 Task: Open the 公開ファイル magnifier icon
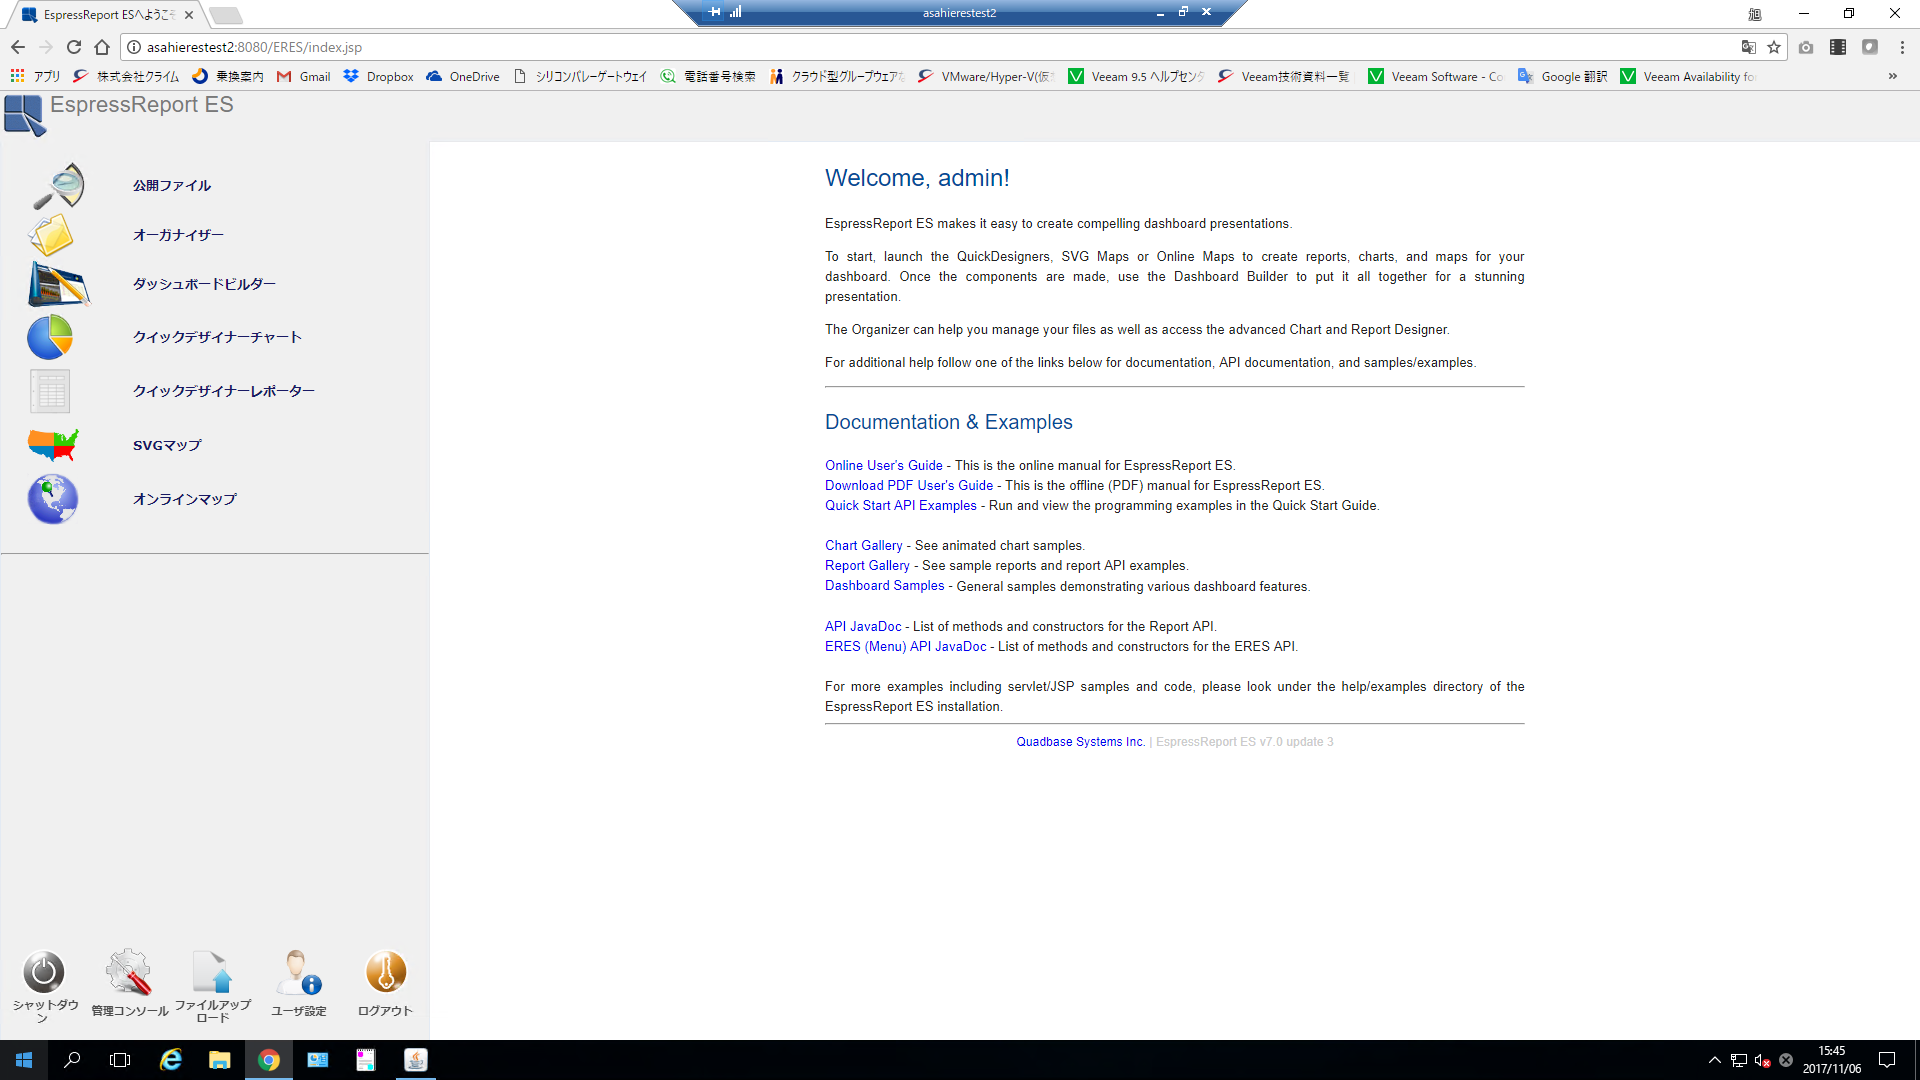(58, 185)
